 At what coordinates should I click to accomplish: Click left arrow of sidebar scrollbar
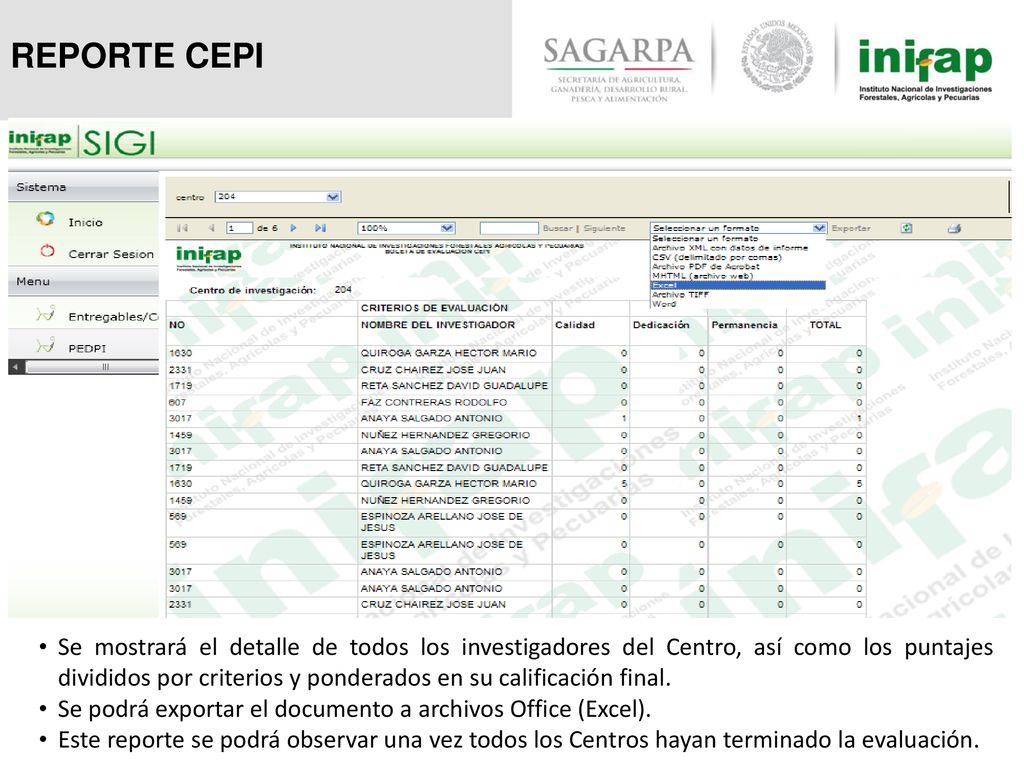pyautogui.click(x=16, y=367)
